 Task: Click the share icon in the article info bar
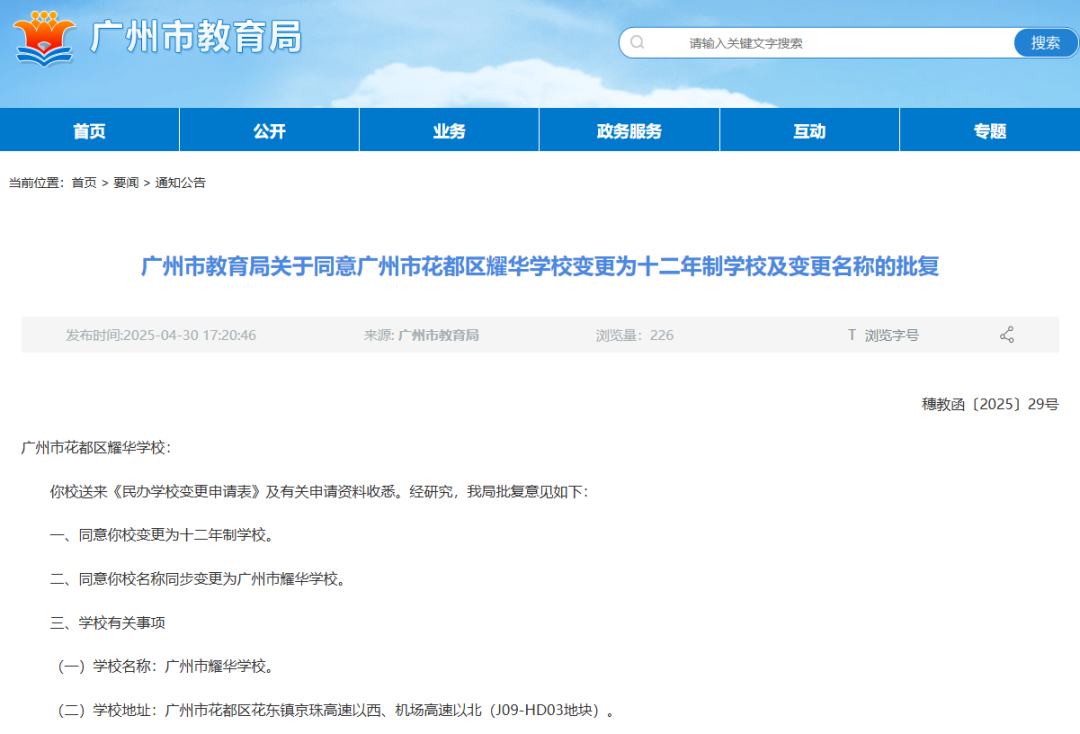pyautogui.click(x=1006, y=335)
